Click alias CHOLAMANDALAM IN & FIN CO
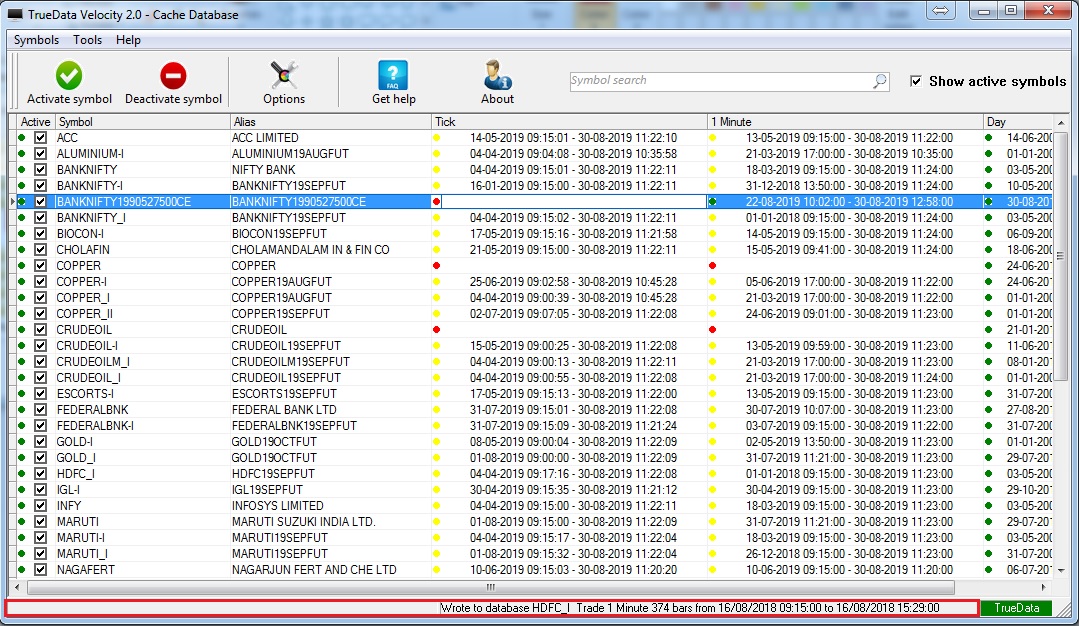This screenshot has height=626, width=1079. (x=310, y=250)
